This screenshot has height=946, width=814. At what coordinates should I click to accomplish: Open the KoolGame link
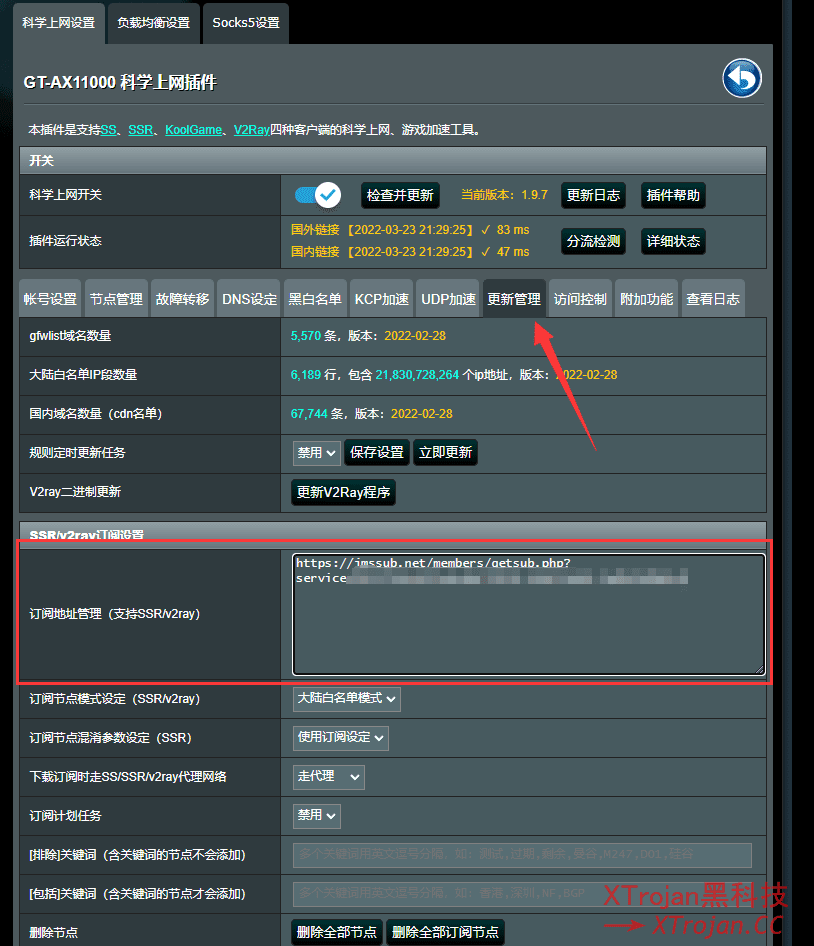[x=194, y=130]
